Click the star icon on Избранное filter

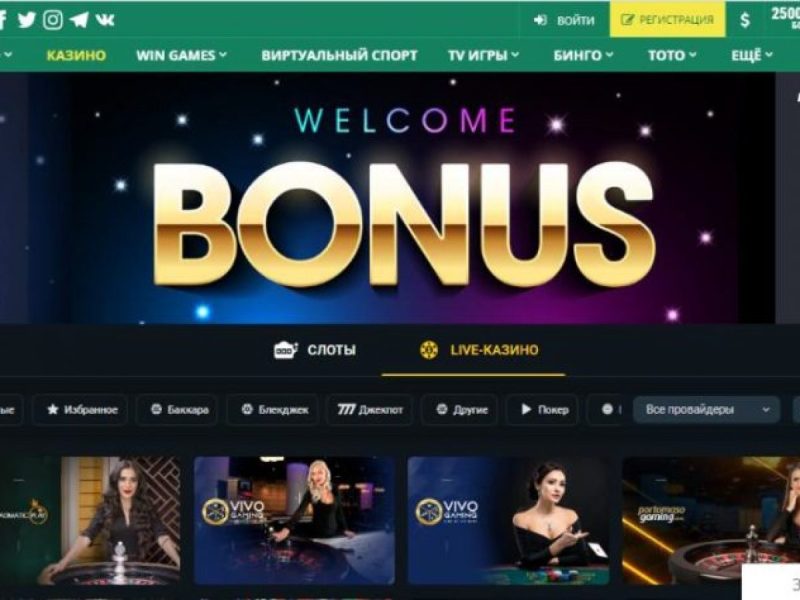pyautogui.click(x=53, y=410)
